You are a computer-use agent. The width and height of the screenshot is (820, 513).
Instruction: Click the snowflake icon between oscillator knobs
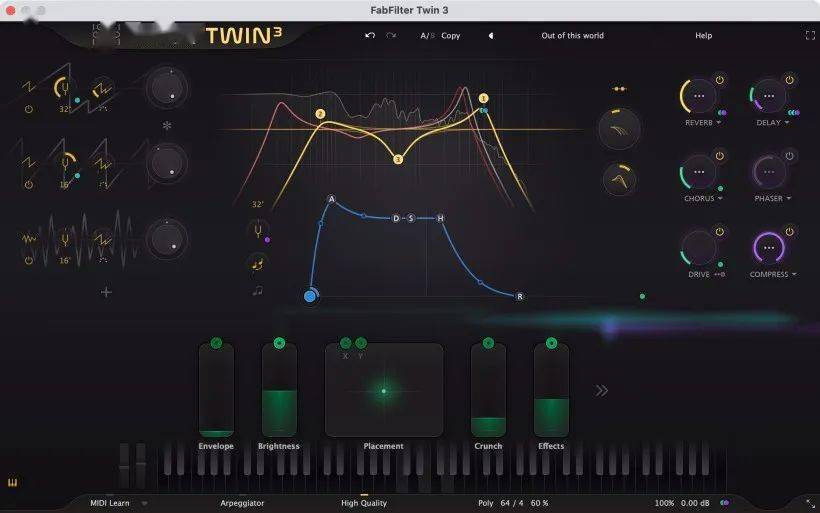tap(167, 126)
